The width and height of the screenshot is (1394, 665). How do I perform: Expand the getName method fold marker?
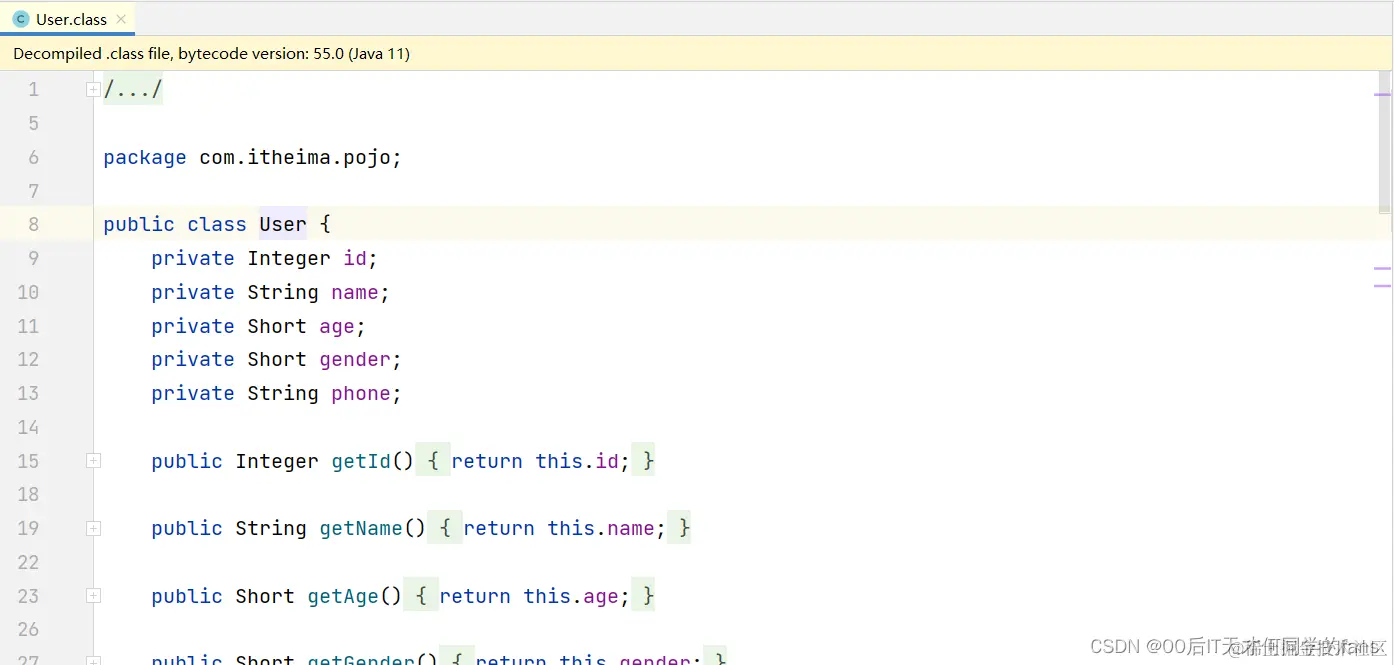pyautogui.click(x=93, y=528)
